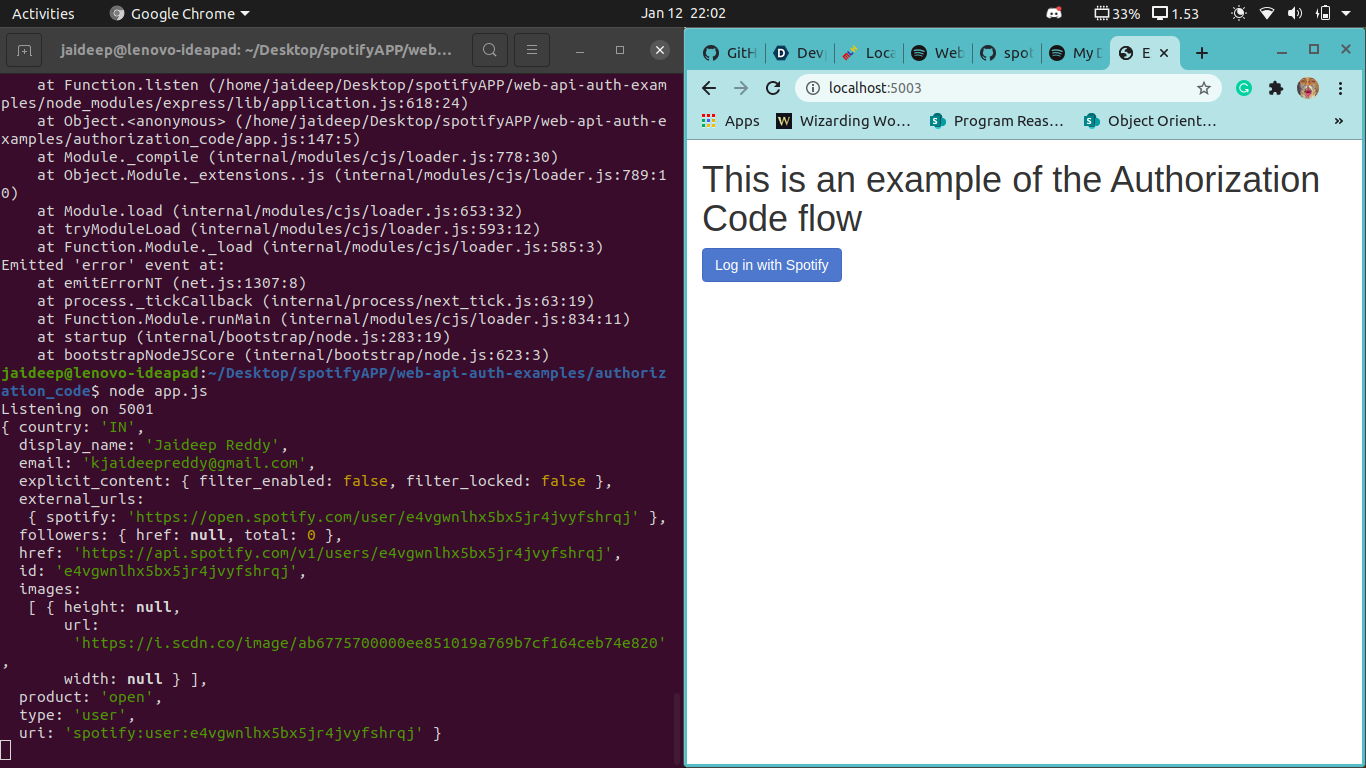Switch to the 'Dev' tab
Screen dimensions: 1366x768
click(800, 53)
